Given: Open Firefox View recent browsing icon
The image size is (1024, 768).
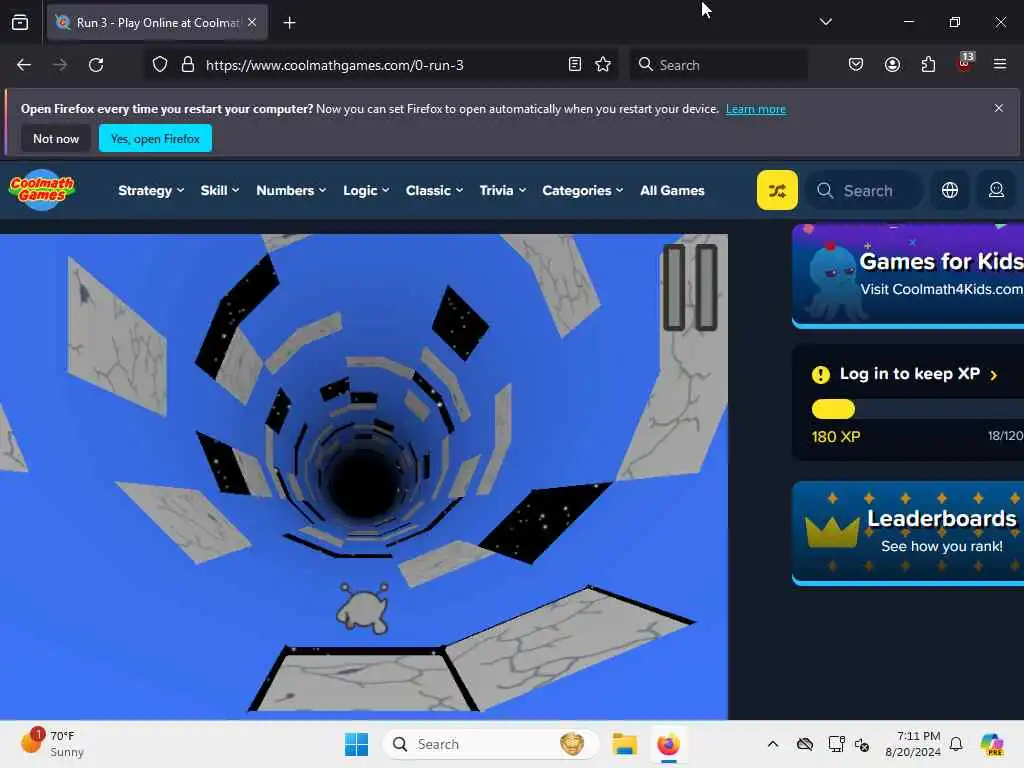Looking at the screenshot, I should point(20,23).
